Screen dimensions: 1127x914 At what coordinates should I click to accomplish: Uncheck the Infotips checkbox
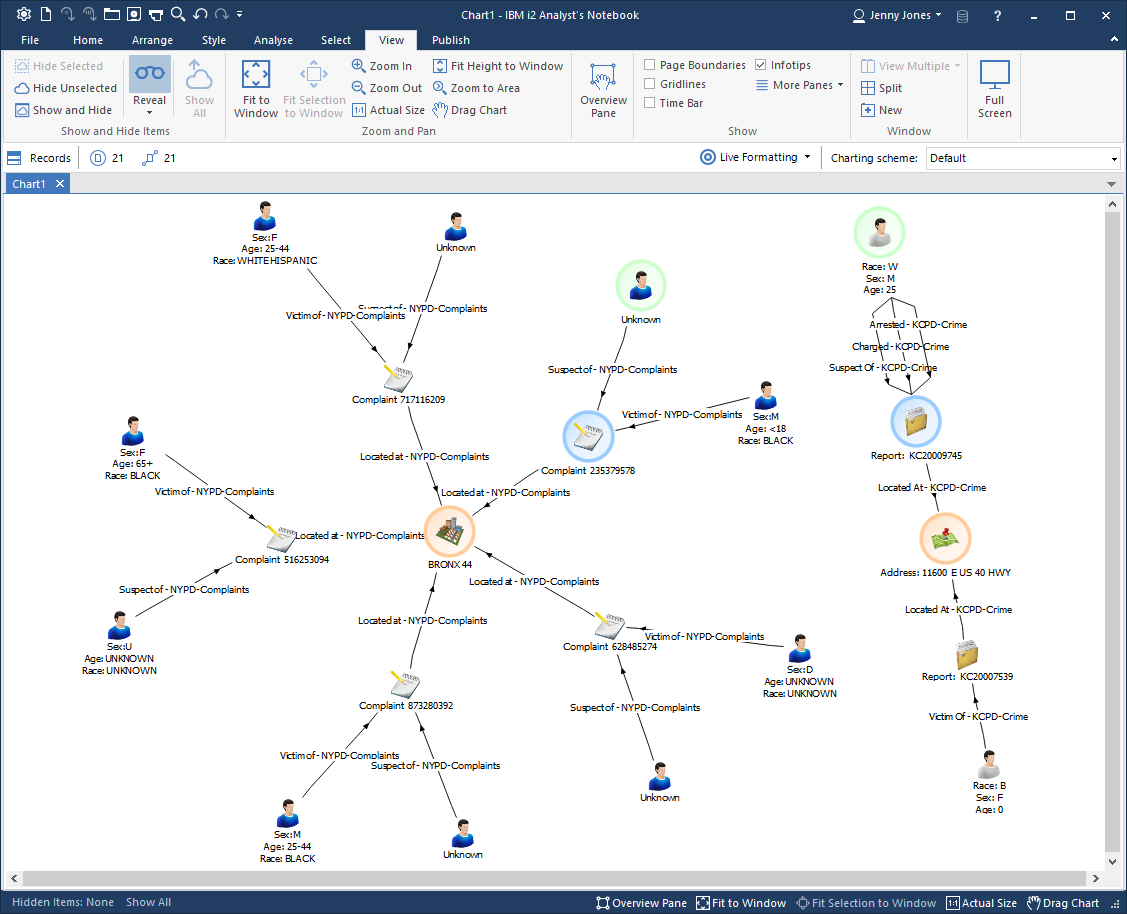pyautogui.click(x=761, y=65)
